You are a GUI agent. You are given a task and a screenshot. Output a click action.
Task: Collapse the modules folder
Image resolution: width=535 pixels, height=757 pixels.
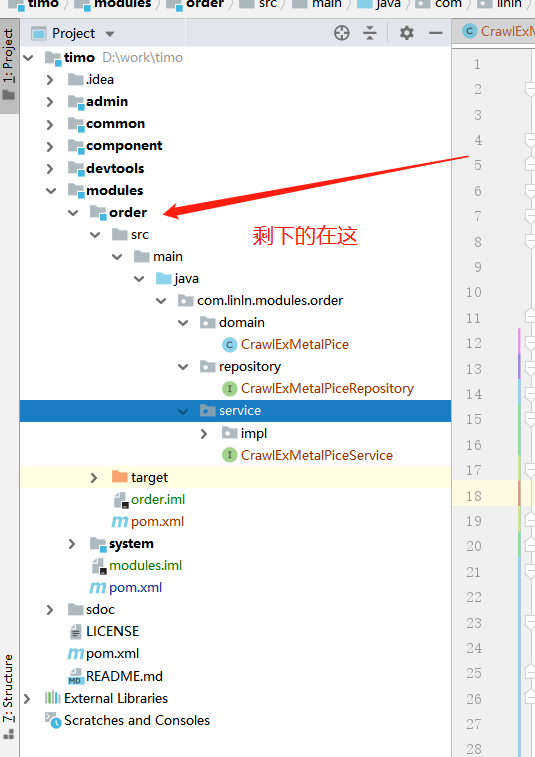pyautogui.click(x=51, y=191)
